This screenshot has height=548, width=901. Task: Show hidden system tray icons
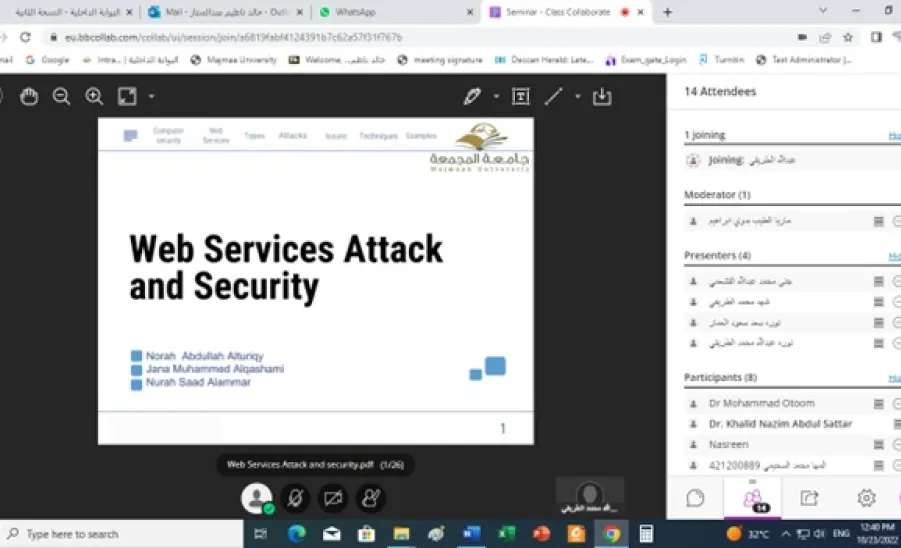(786, 534)
